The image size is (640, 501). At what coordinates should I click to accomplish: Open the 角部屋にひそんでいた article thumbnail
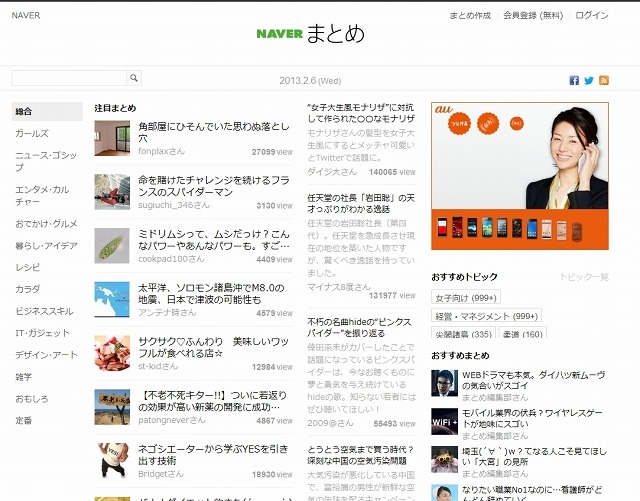112,138
